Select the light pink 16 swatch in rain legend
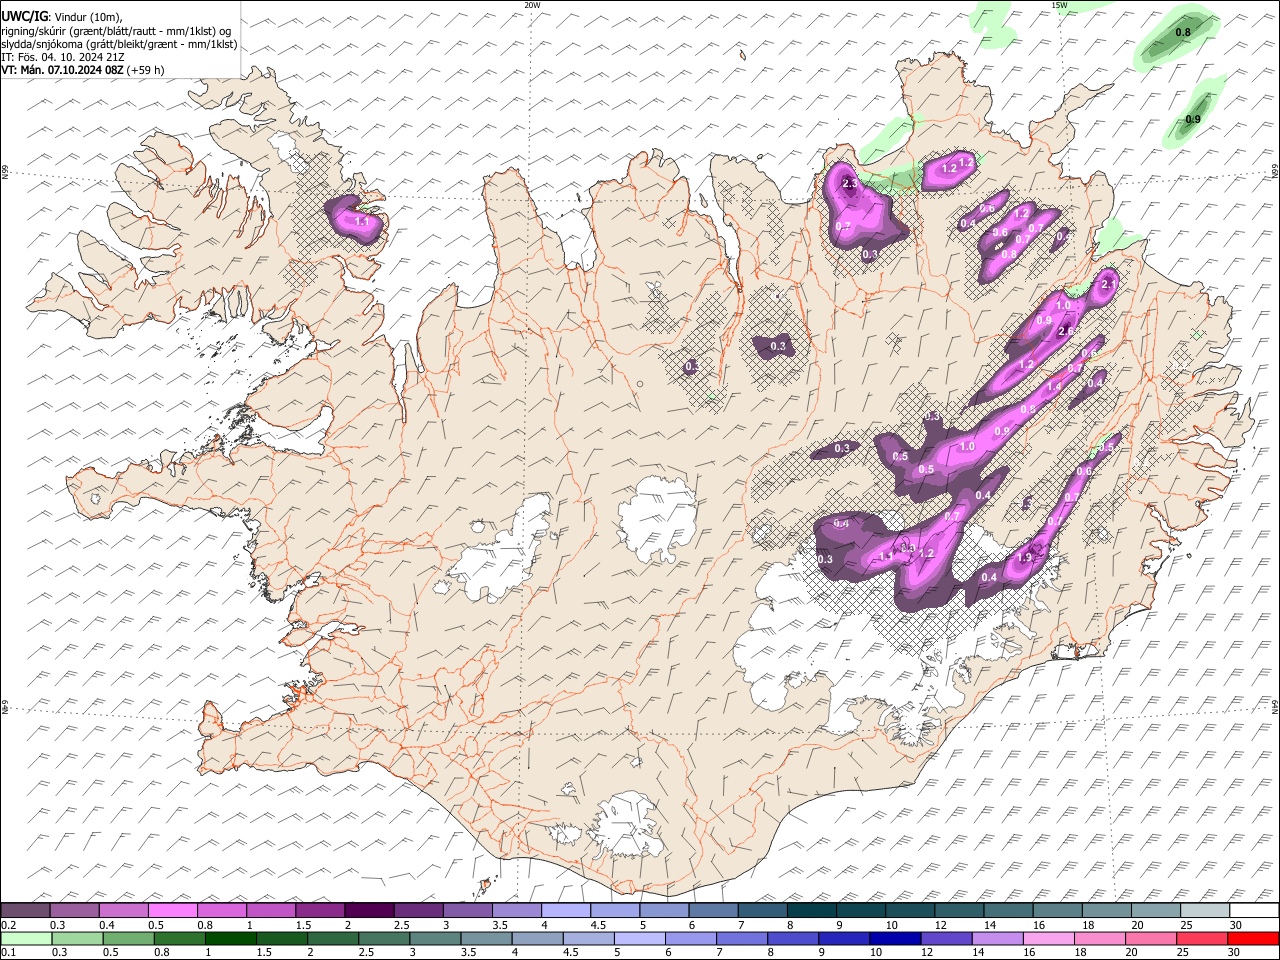Screen dimensions: 1280x960 (1049, 938)
